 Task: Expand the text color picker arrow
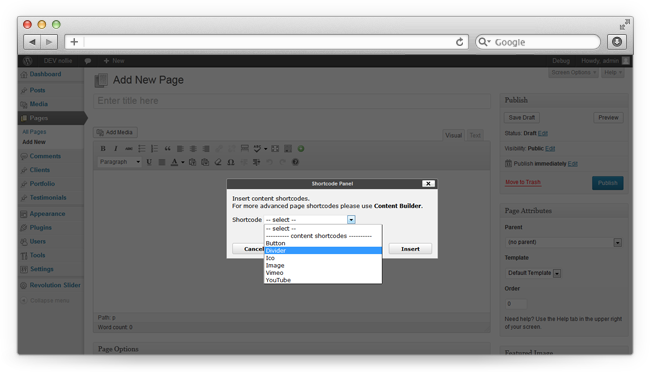[182, 162]
